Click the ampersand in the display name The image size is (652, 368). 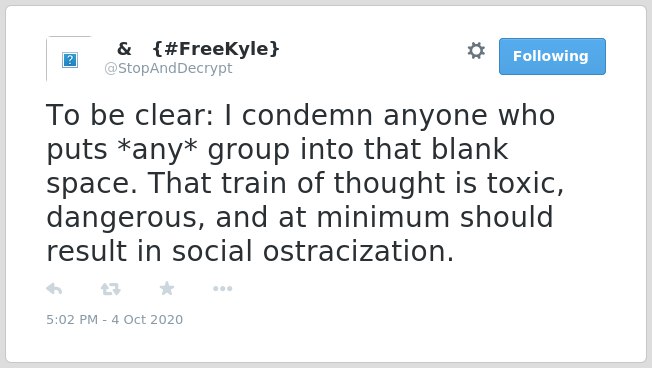(x=124, y=49)
